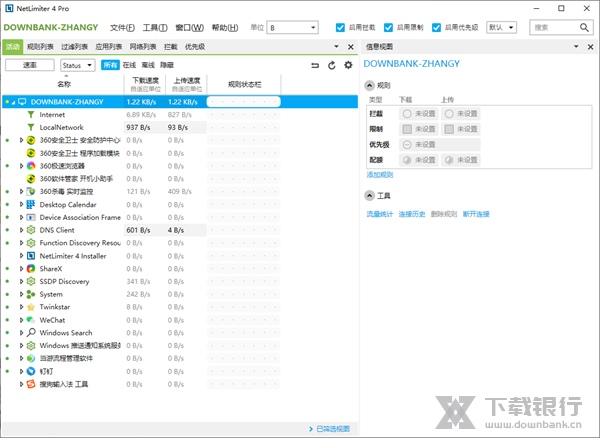Open the 流量统计 link

(x=380, y=214)
